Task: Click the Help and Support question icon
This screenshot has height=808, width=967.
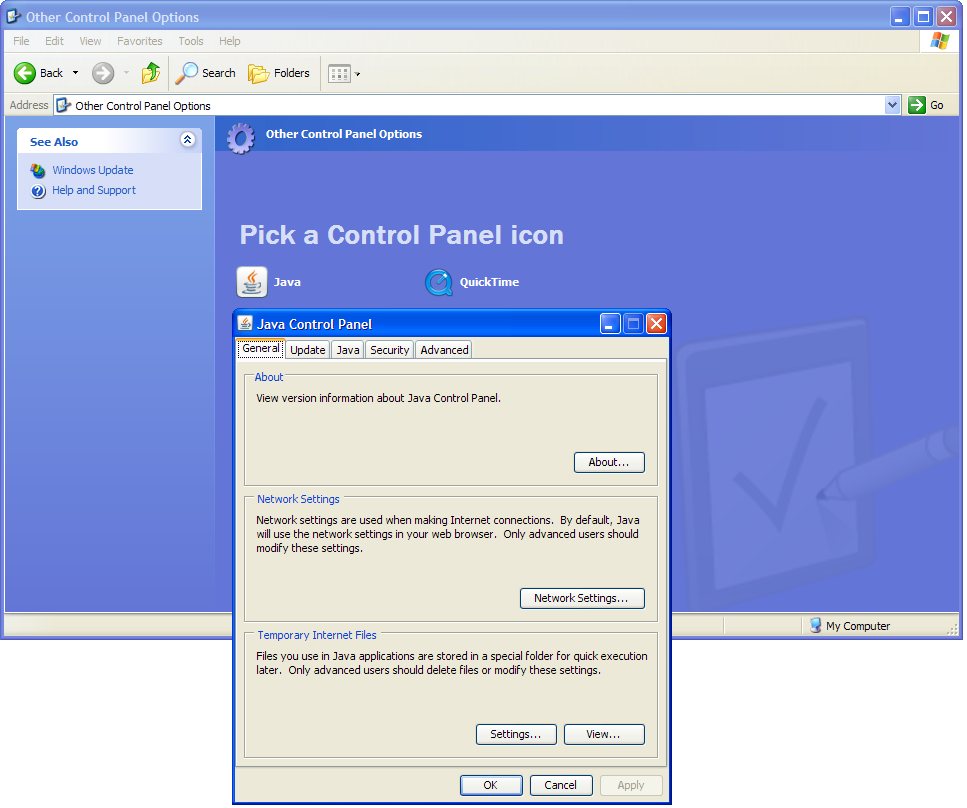Action: pos(38,191)
